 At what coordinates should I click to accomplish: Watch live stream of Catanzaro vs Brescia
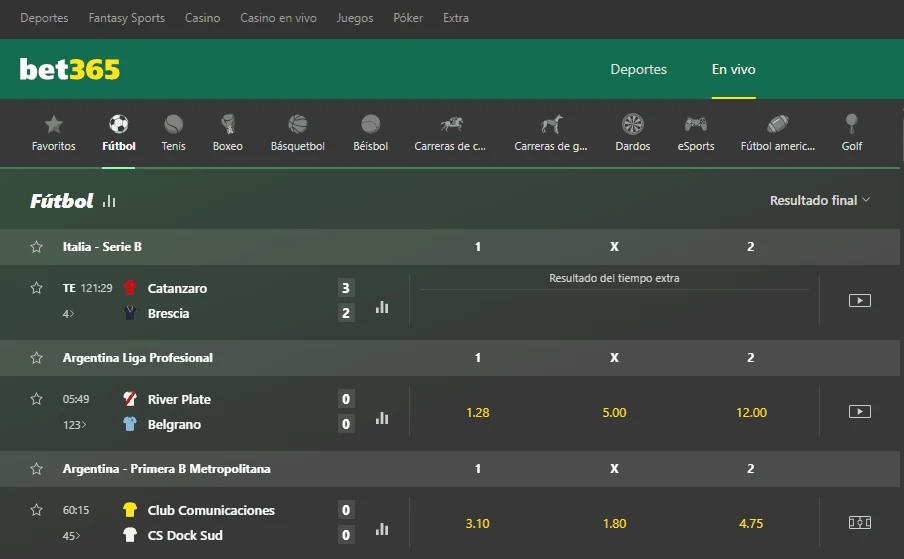coord(860,300)
